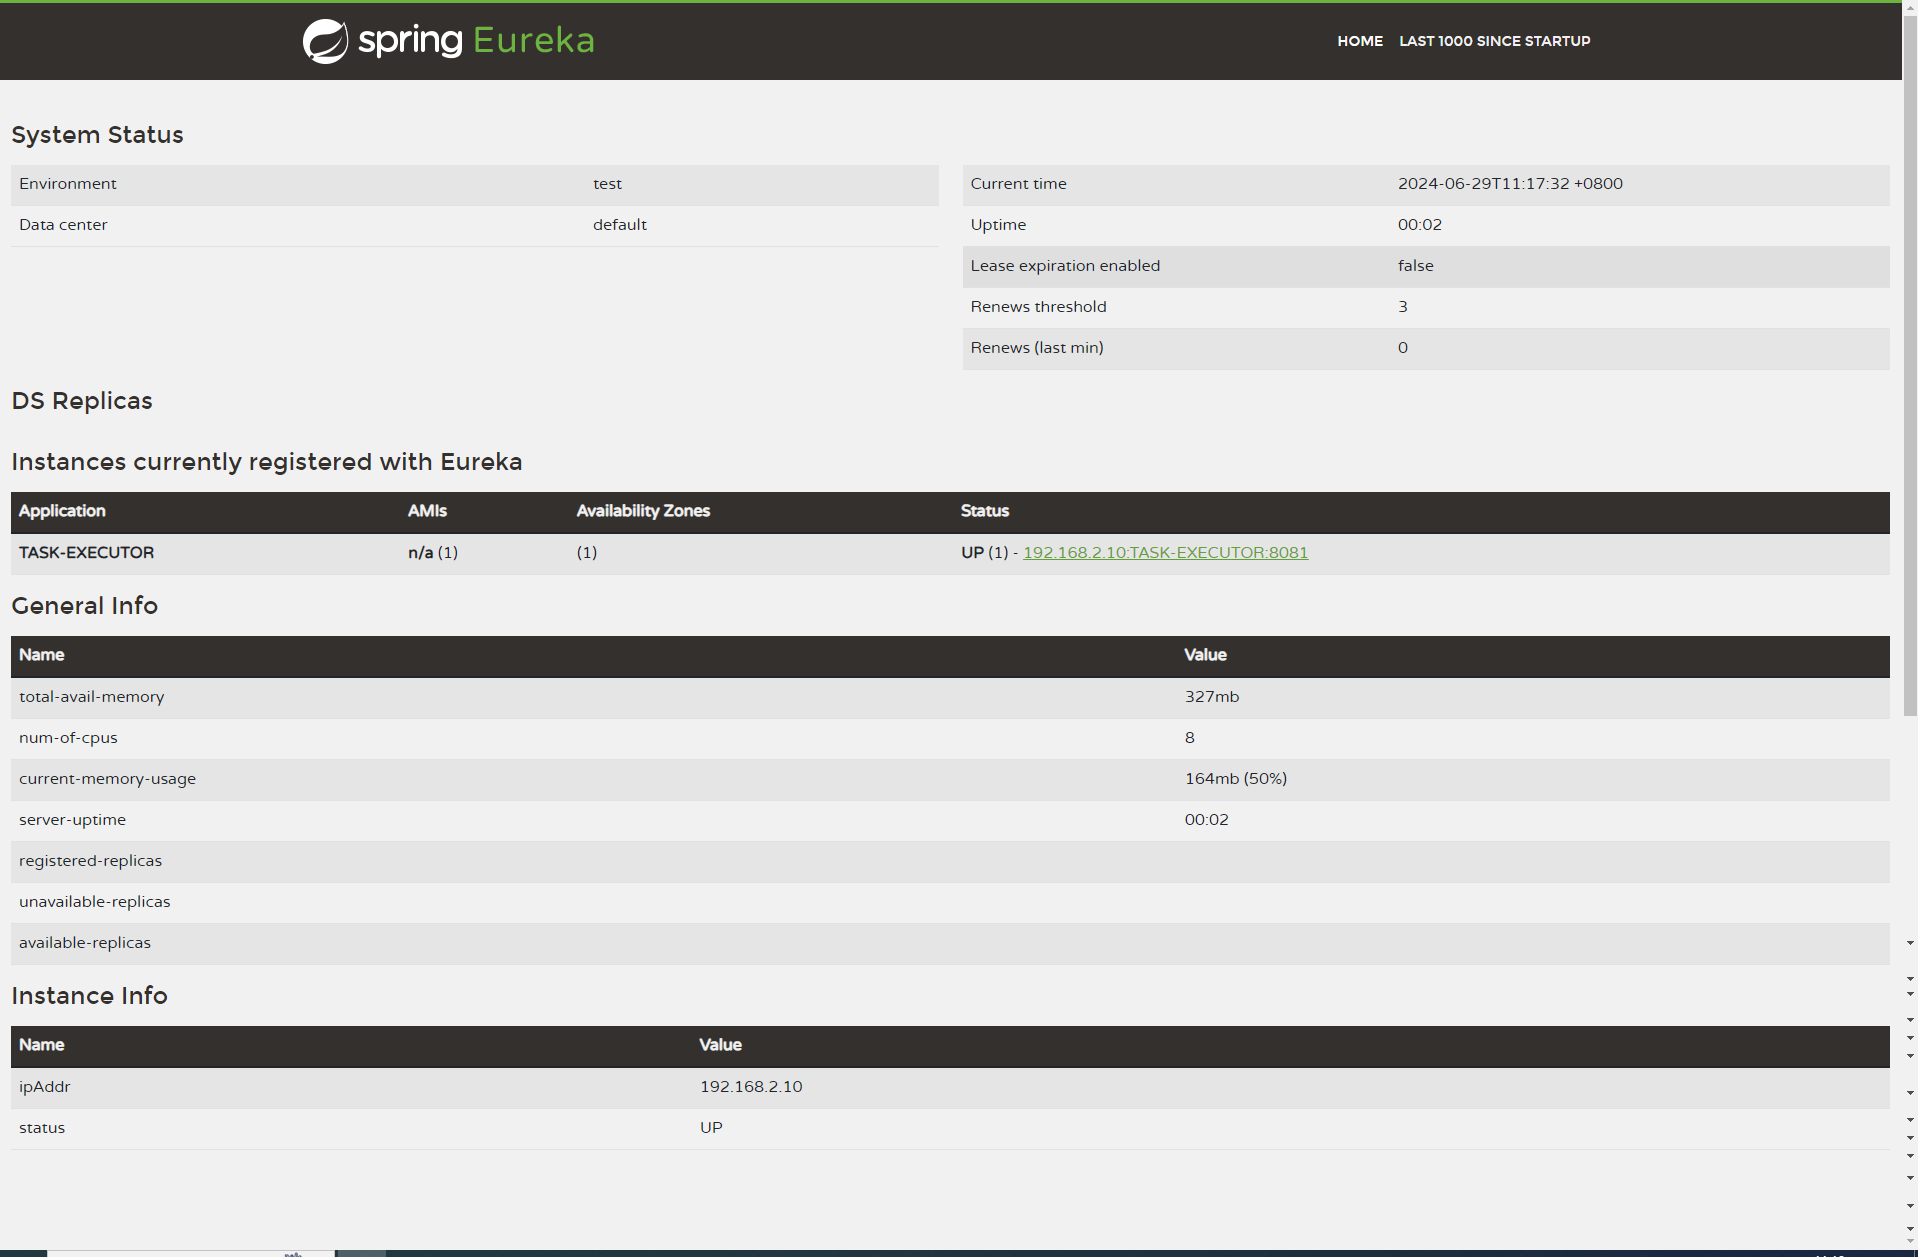Click the Availability Zones column header
Image resolution: width=1918 pixels, height=1257 pixels.
coord(643,511)
